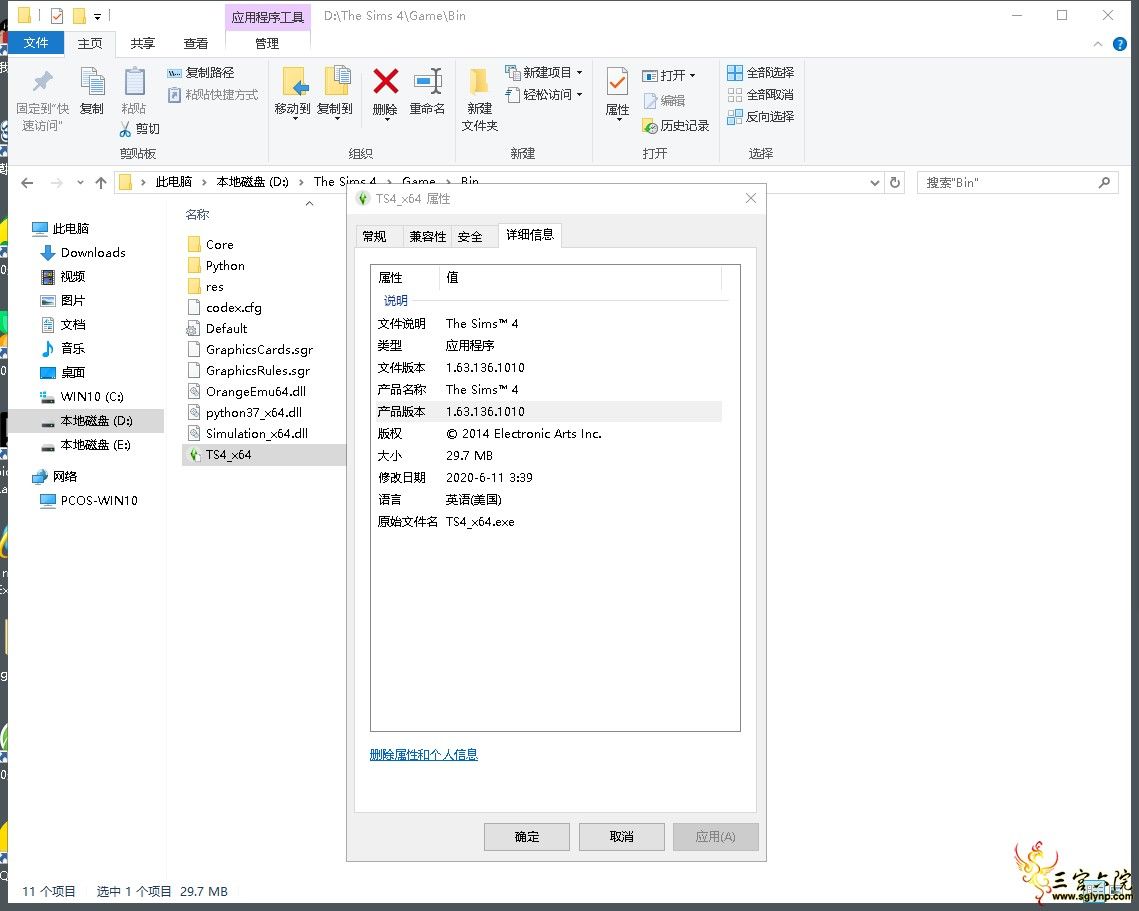
Task: Expand the address bar history dropdown
Action: pyautogui.click(x=875, y=183)
